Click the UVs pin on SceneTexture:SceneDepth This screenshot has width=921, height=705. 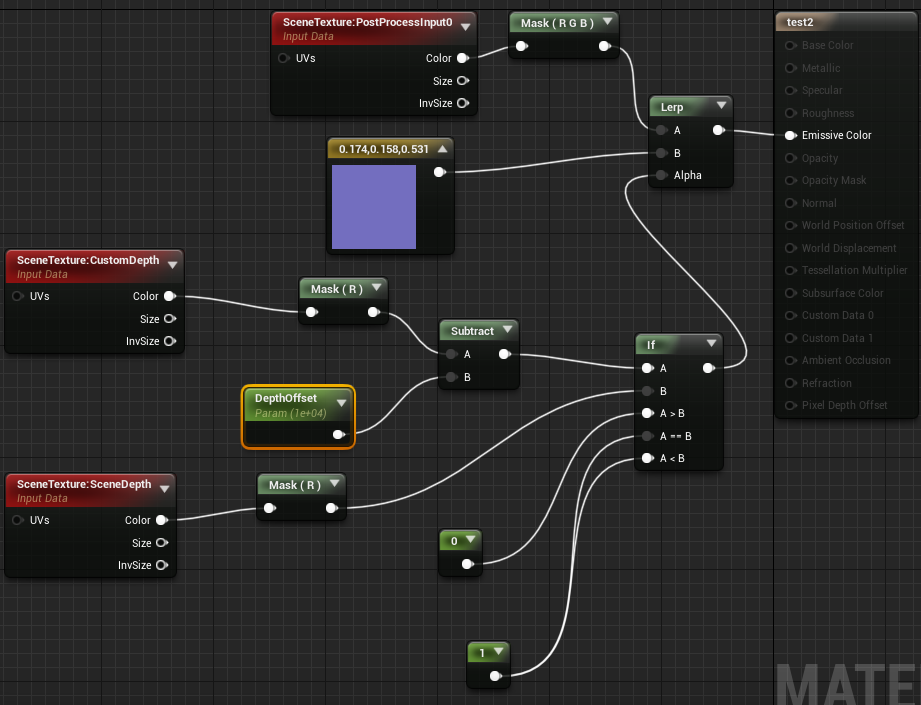click(x=19, y=520)
